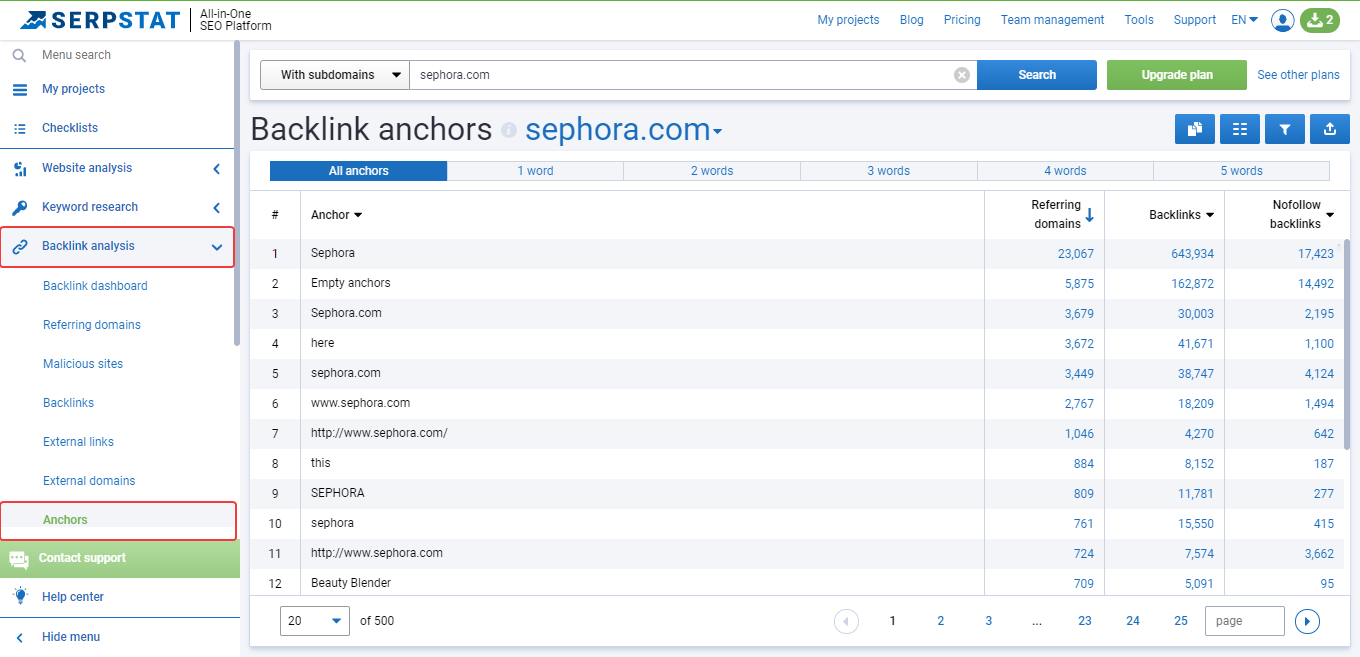Screen dimensions: 1360x657
Task: Click the blue Search button
Action: click(x=1037, y=75)
